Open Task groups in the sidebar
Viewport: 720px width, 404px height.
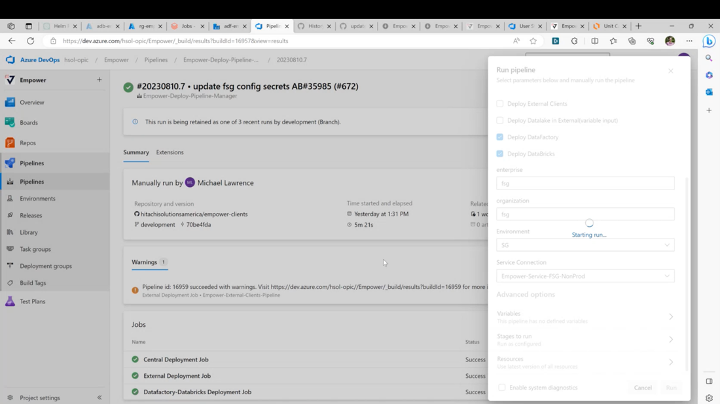click(35, 249)
